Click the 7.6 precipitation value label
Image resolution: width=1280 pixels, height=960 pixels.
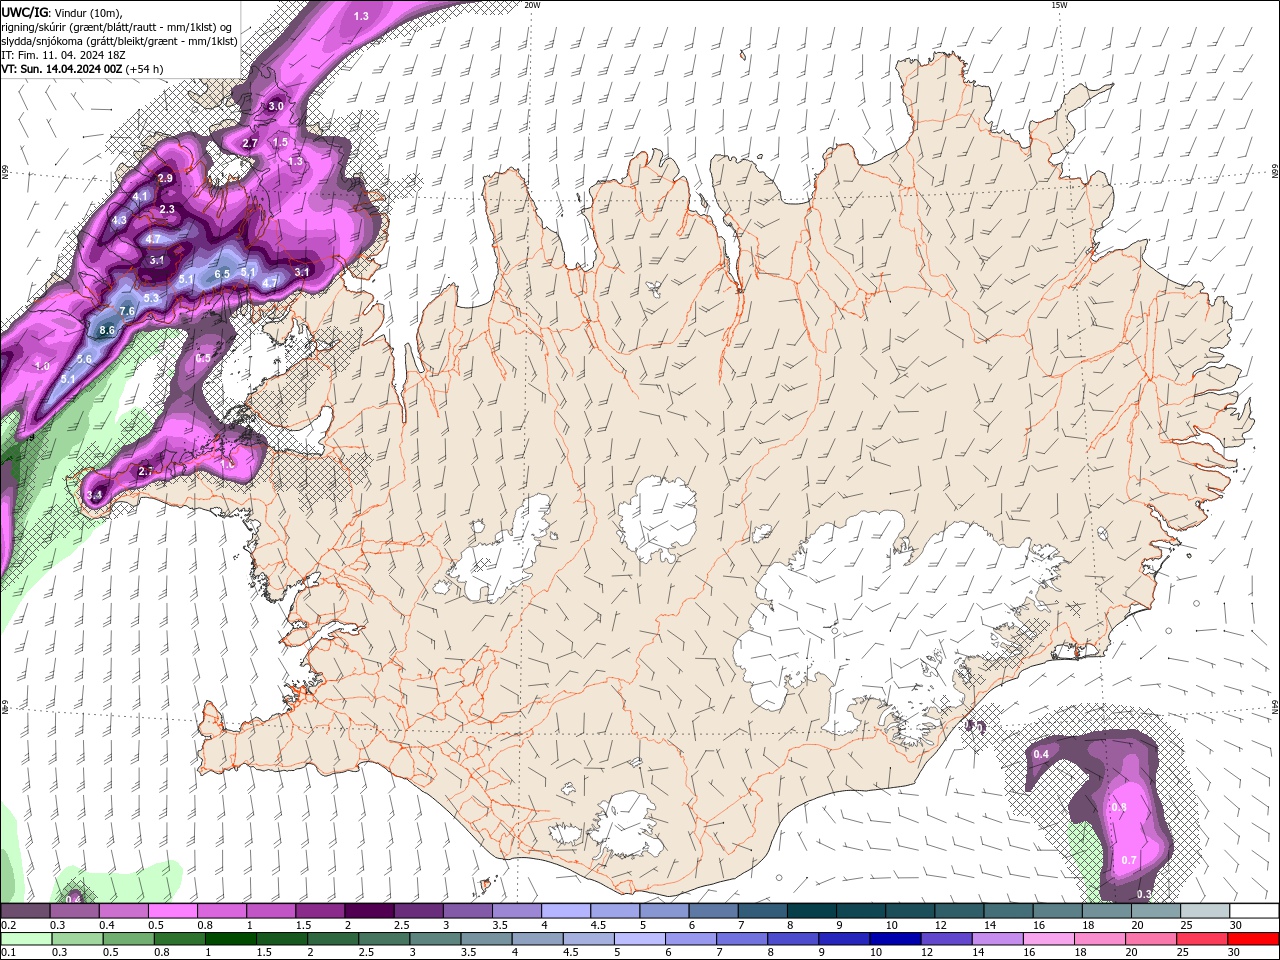point(127,312)
